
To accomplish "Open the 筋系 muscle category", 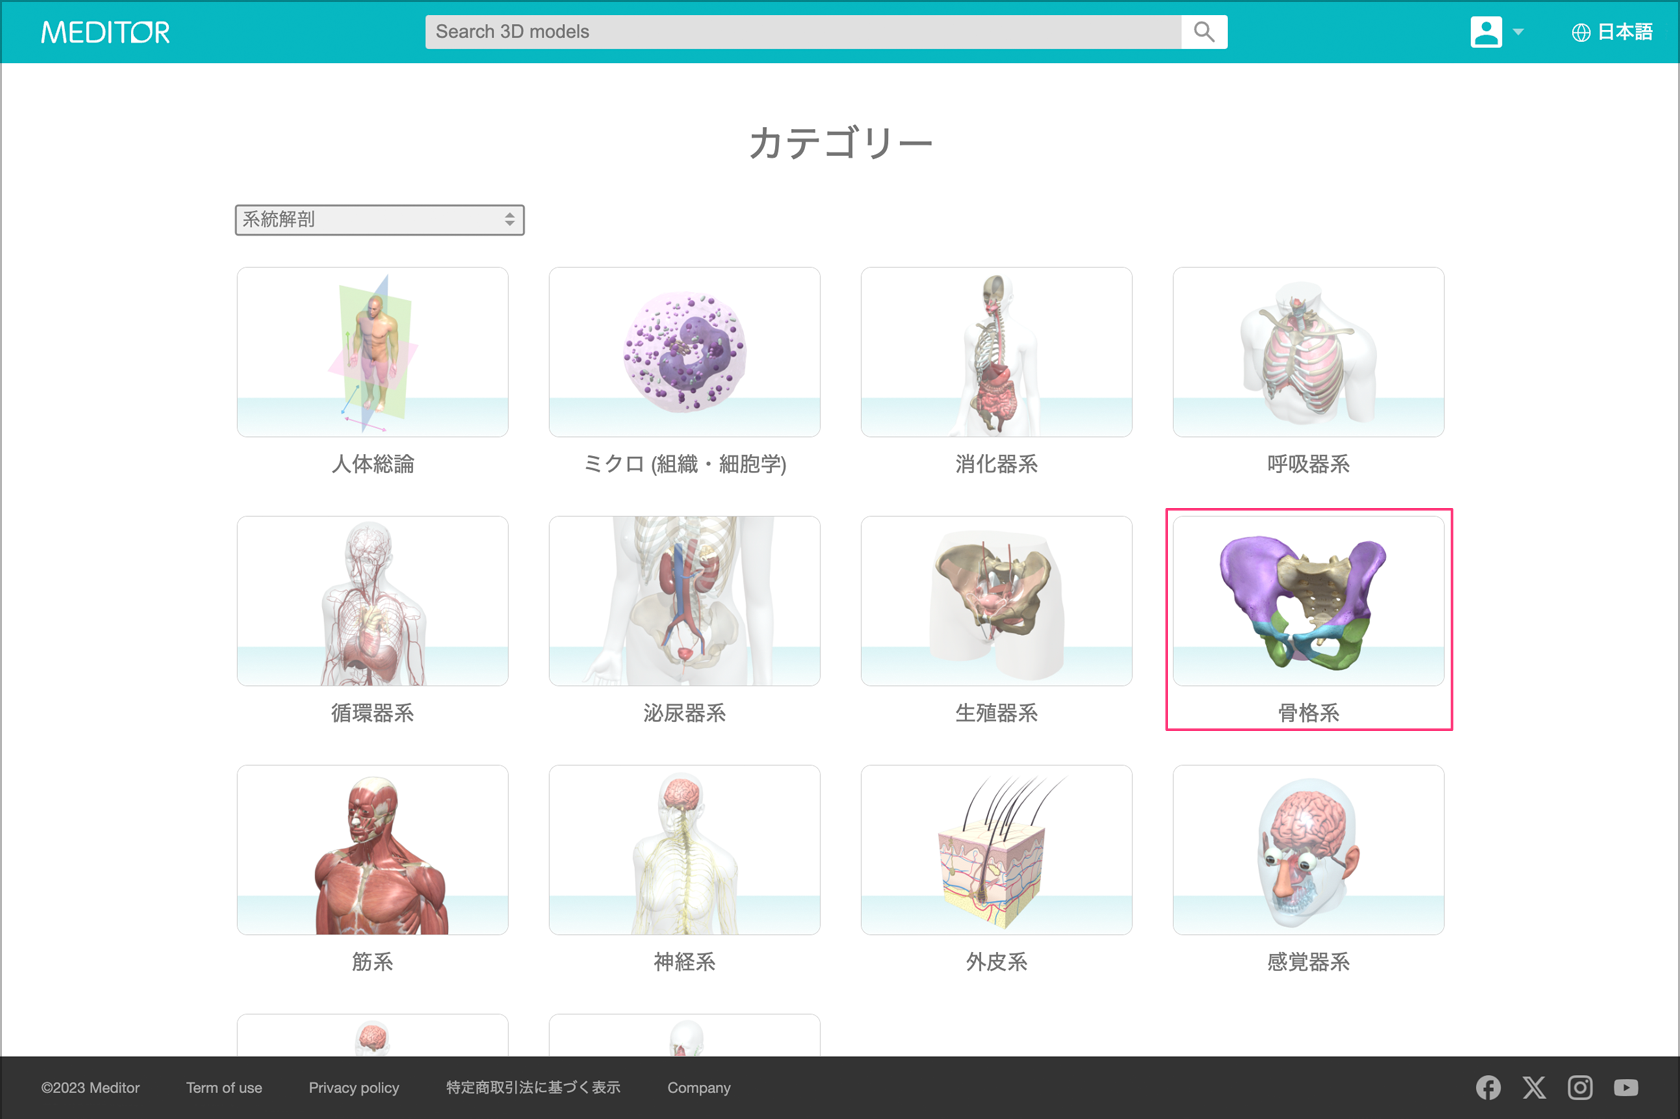I will pyautogui.click(x=372, y=850).
